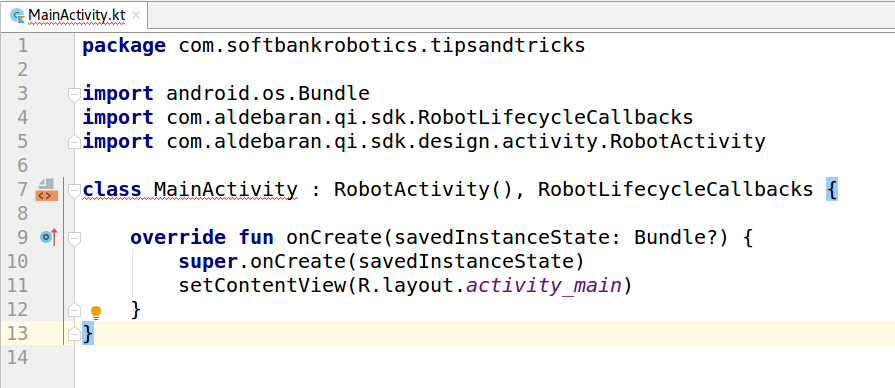895x388 pixels.
Task: Click the underlined 'MainActivity' class name
Action: coord(226,189)
